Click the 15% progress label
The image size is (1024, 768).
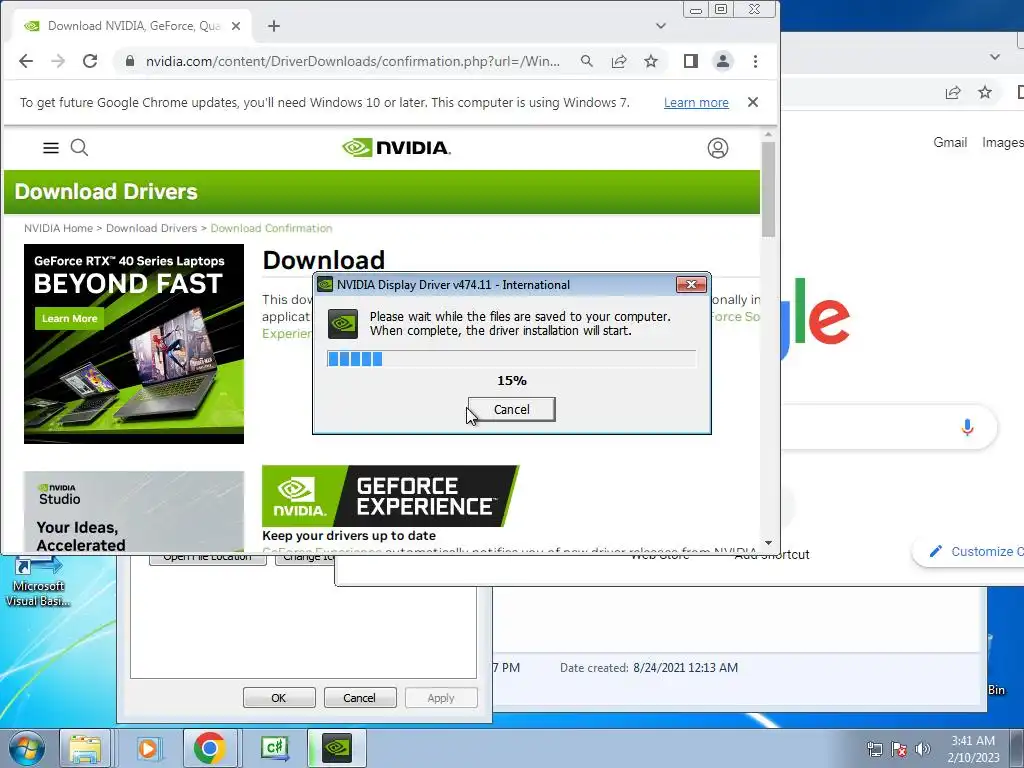511,381
